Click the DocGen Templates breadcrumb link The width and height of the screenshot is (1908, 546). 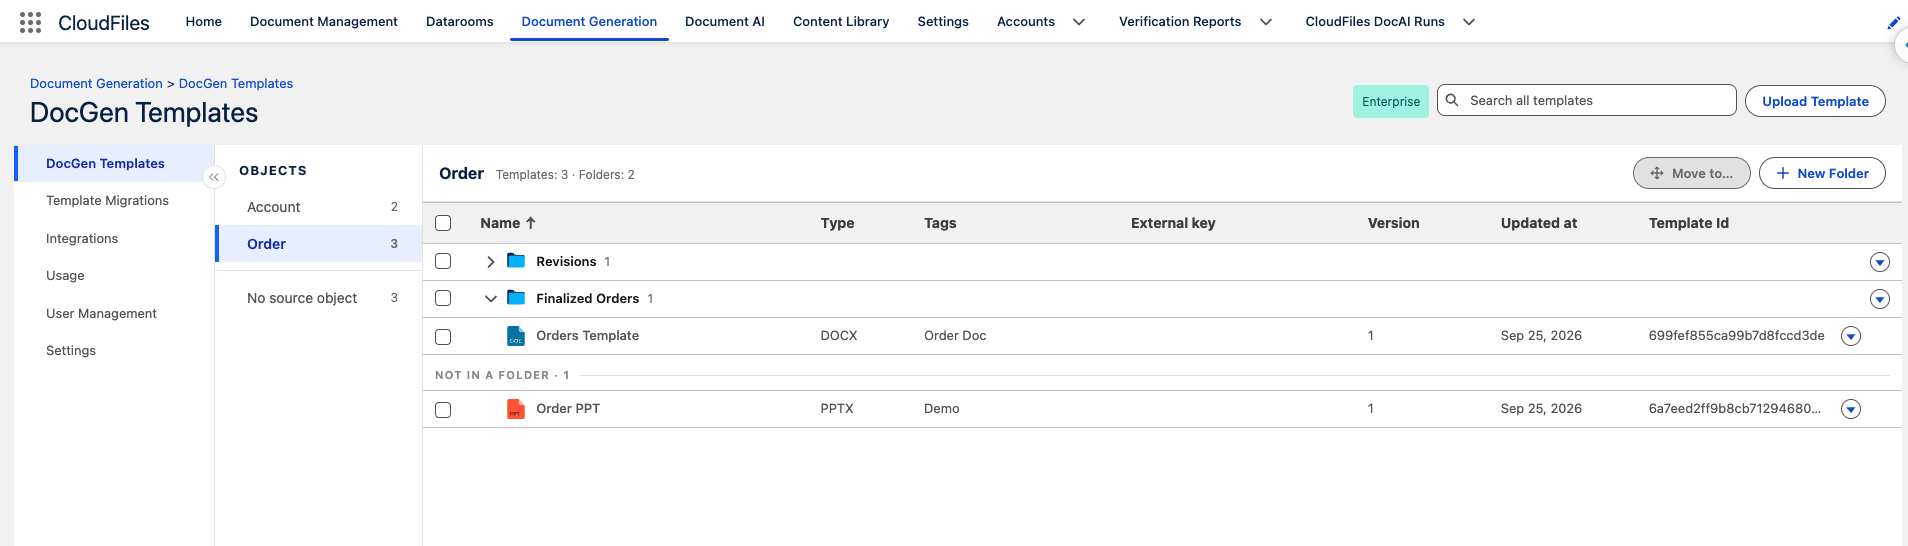[236, 83]
